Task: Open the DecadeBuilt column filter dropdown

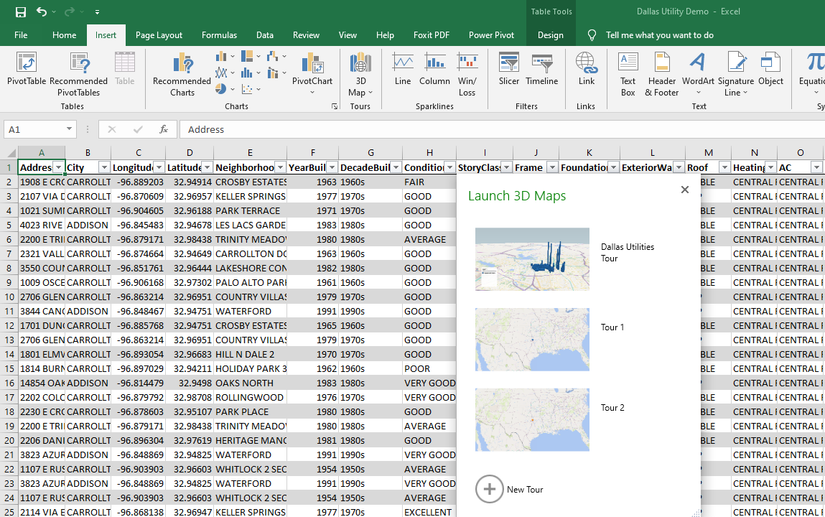Action: pos(396,167)
